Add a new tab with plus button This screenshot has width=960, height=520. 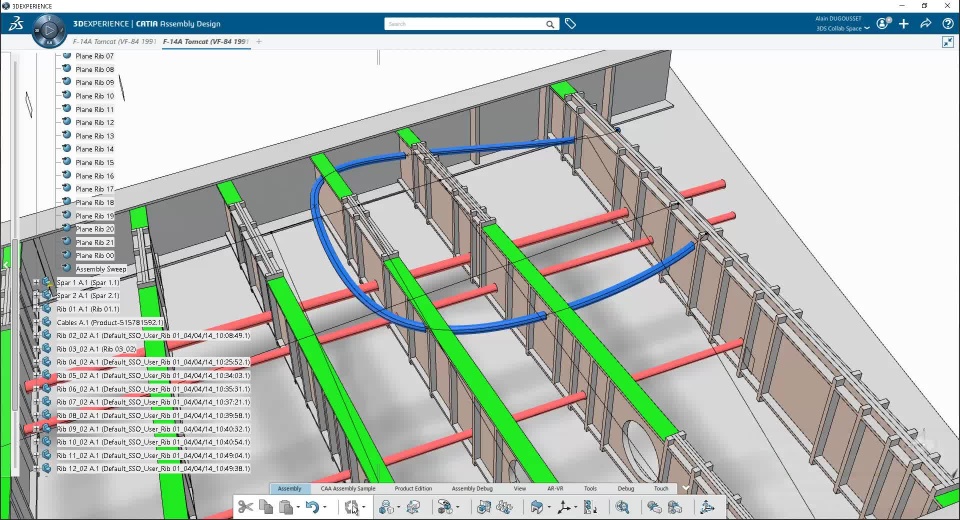259,42
